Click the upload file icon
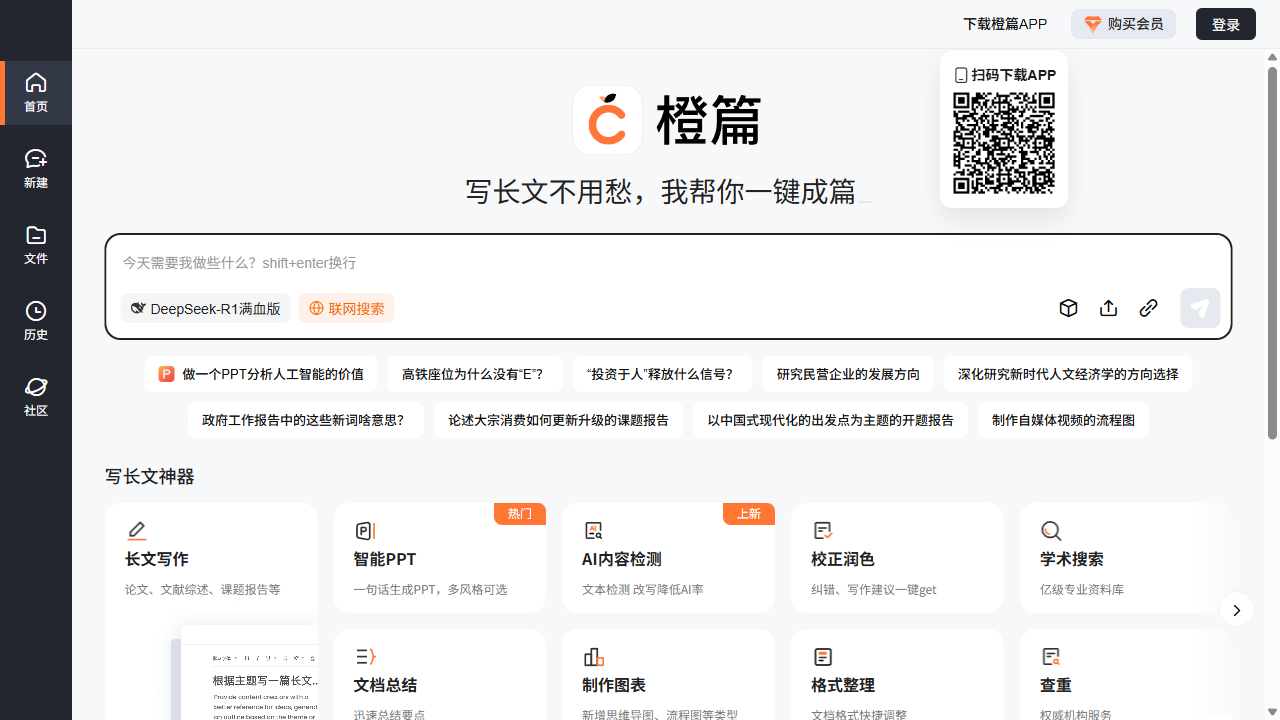Image resolution: width=1280 pixels, height=720 pixels. point(1108,308)
